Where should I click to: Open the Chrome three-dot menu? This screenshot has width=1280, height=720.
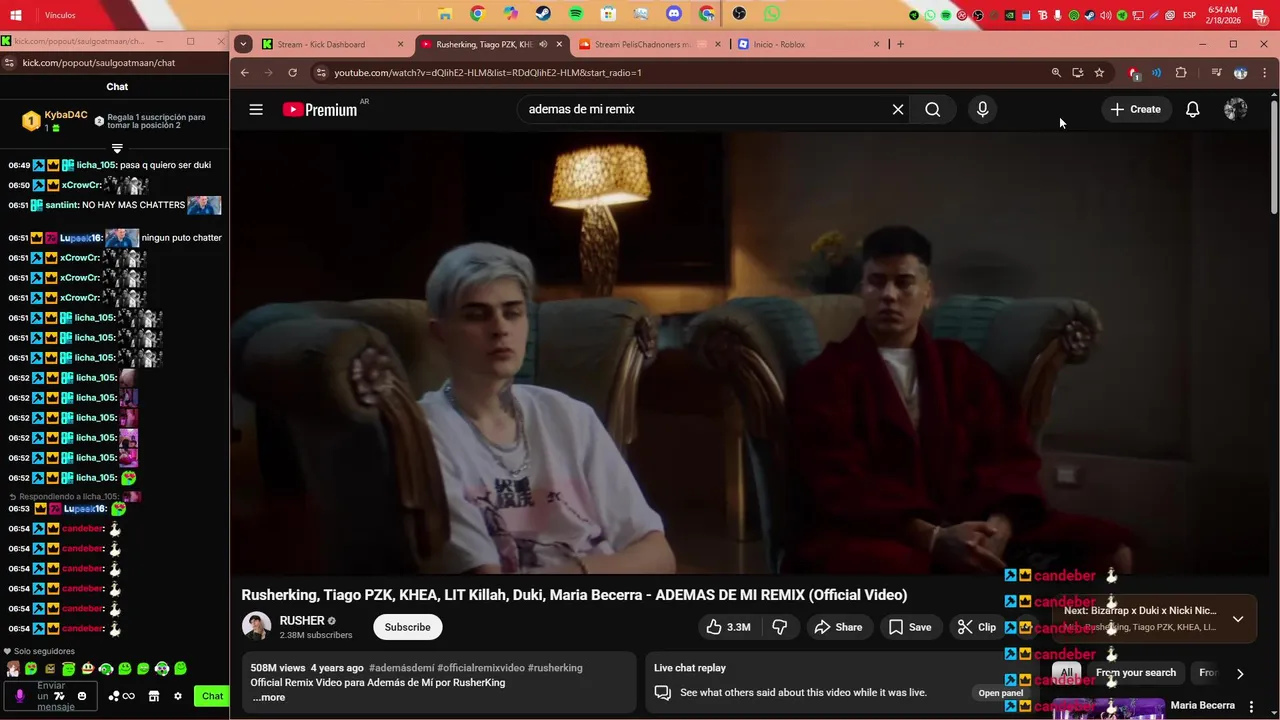pyautogui.click(x=1265, y=73)
